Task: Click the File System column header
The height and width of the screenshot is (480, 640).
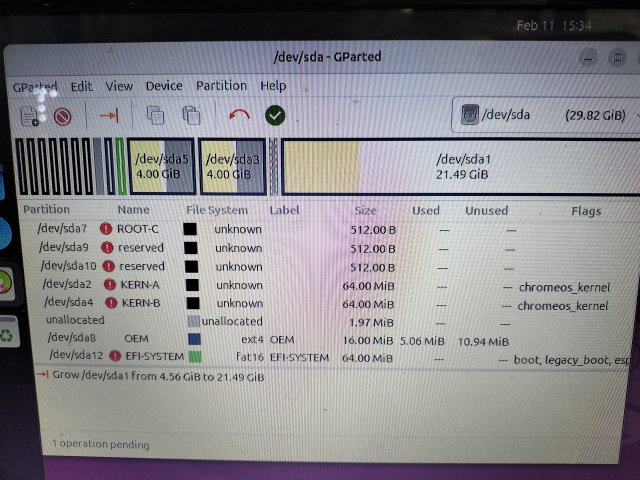Action: point(217,211)
